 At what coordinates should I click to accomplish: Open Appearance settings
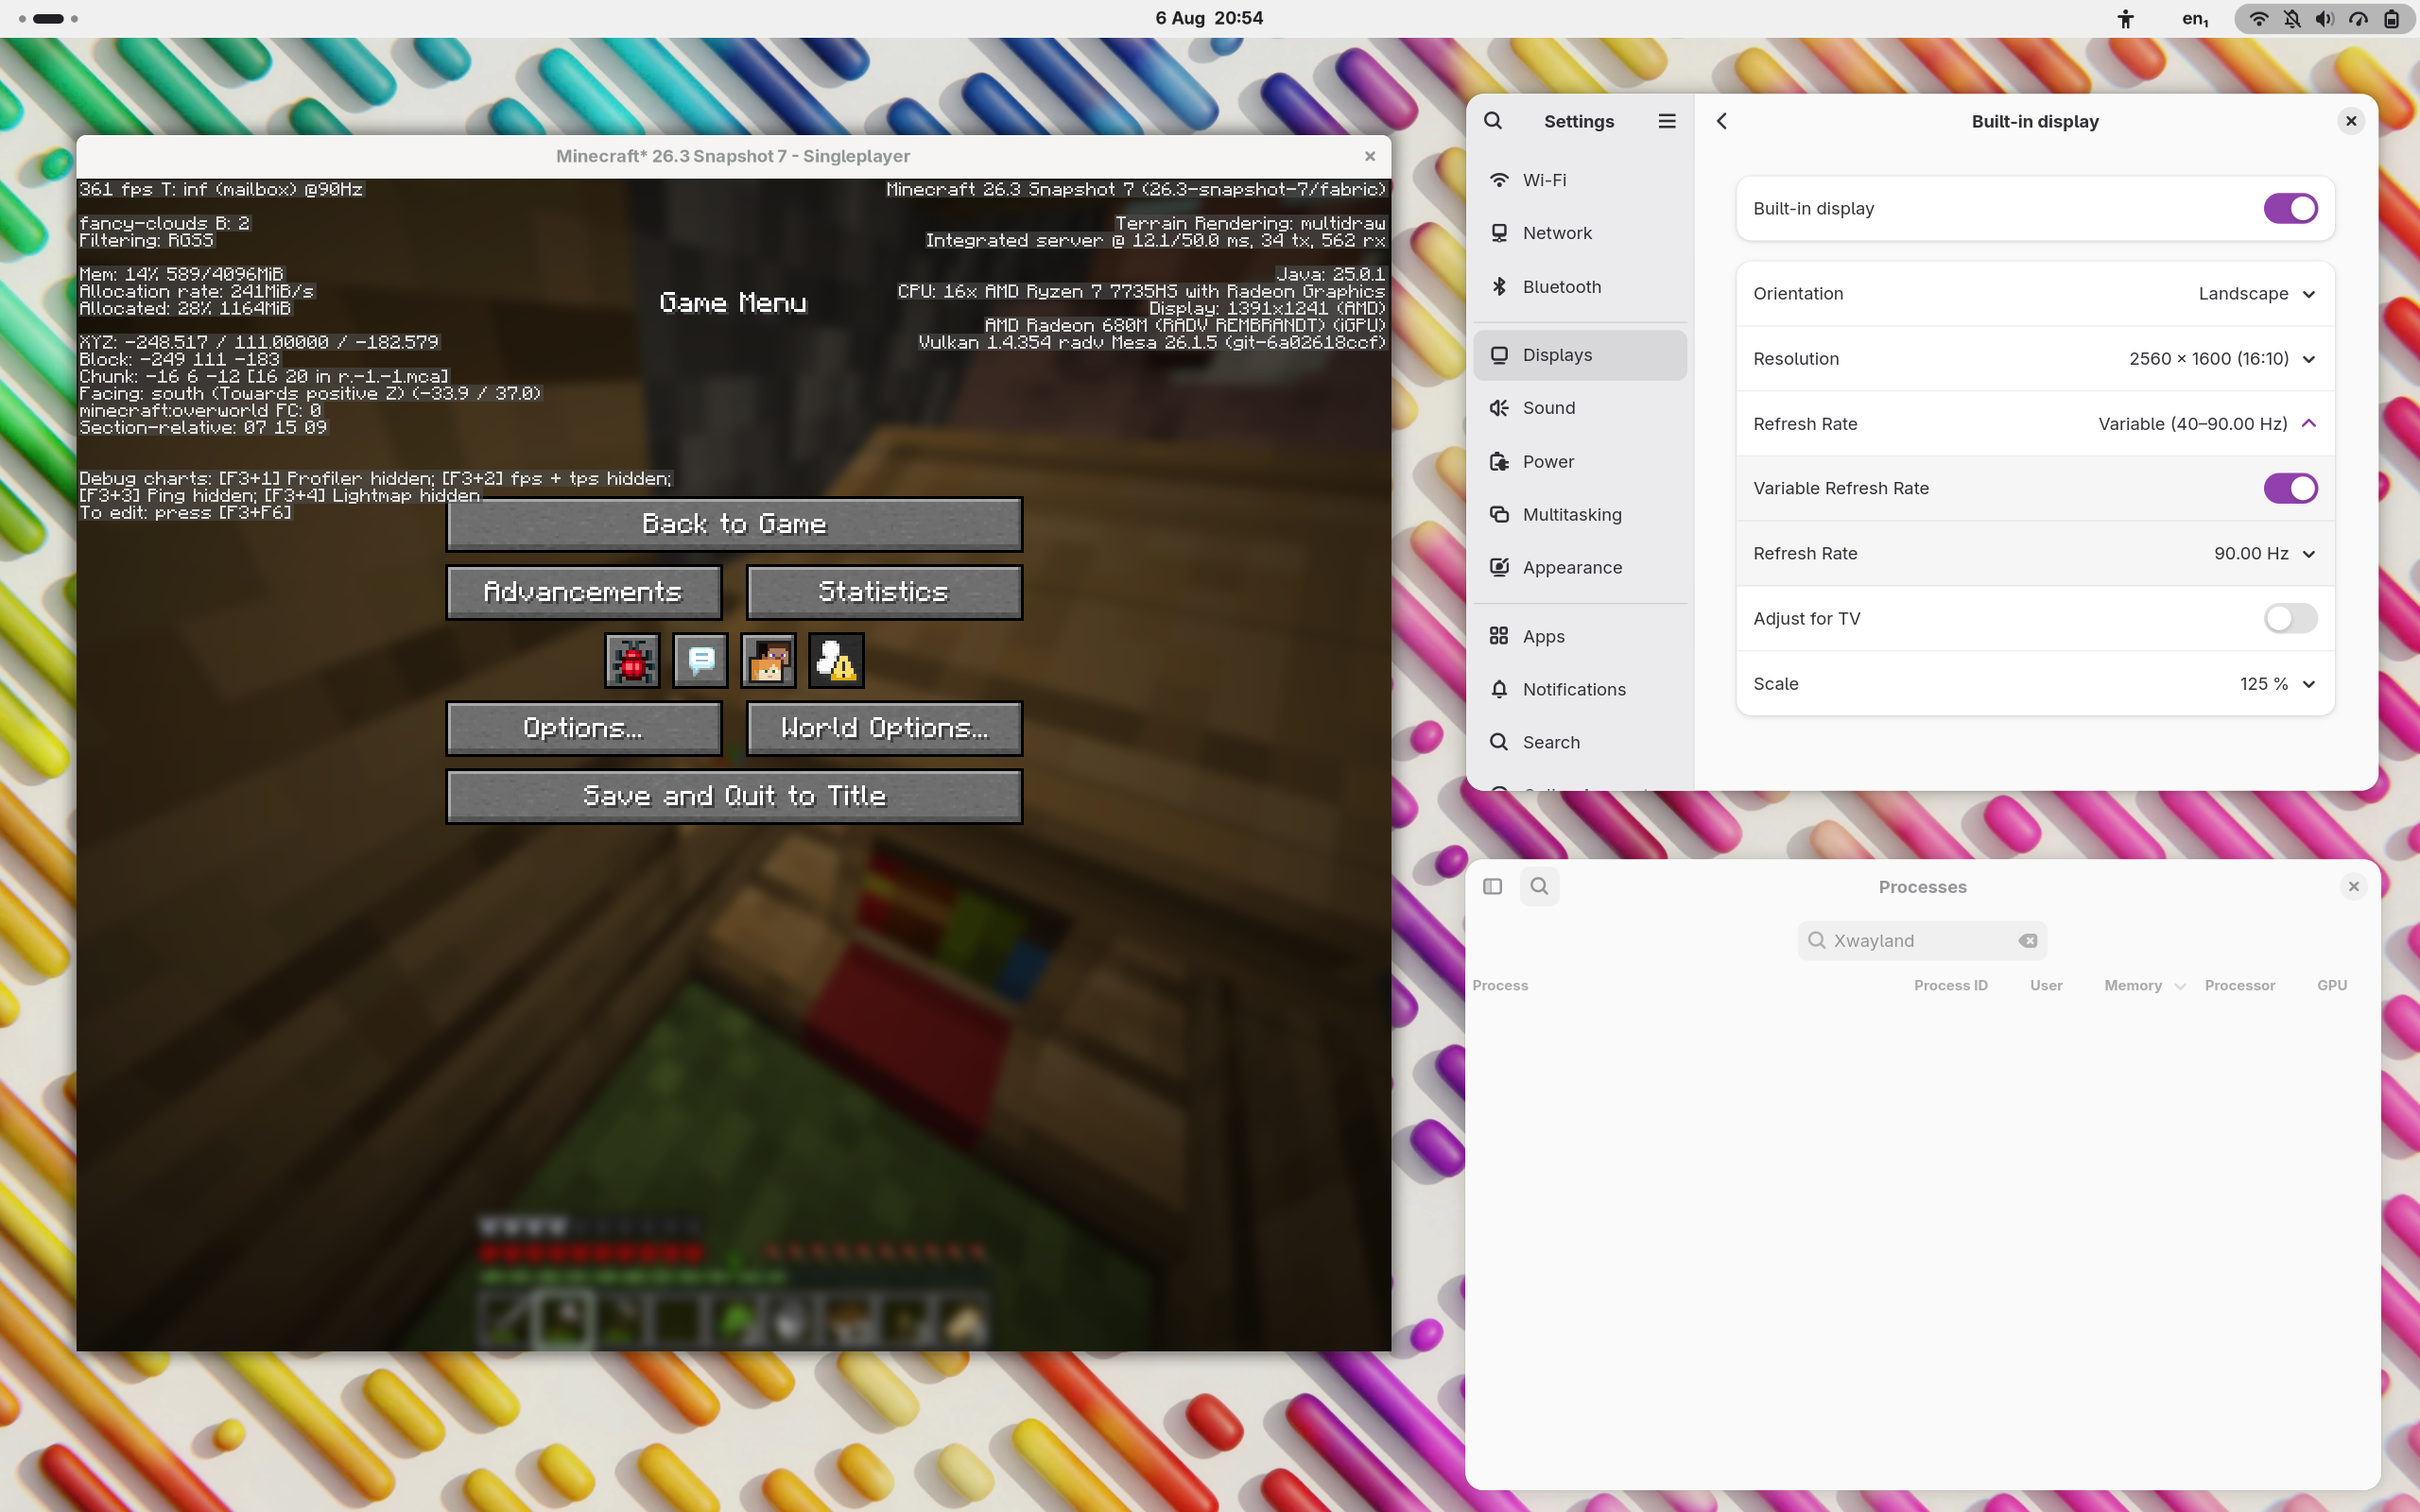tap(1580, 568)
